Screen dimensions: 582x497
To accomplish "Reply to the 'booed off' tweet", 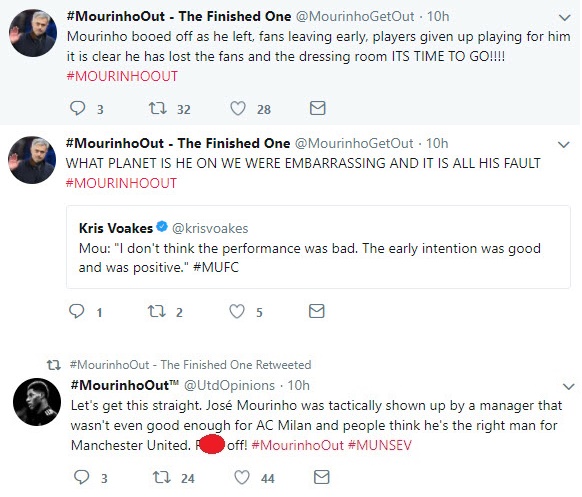I will [x=78, y=108].
